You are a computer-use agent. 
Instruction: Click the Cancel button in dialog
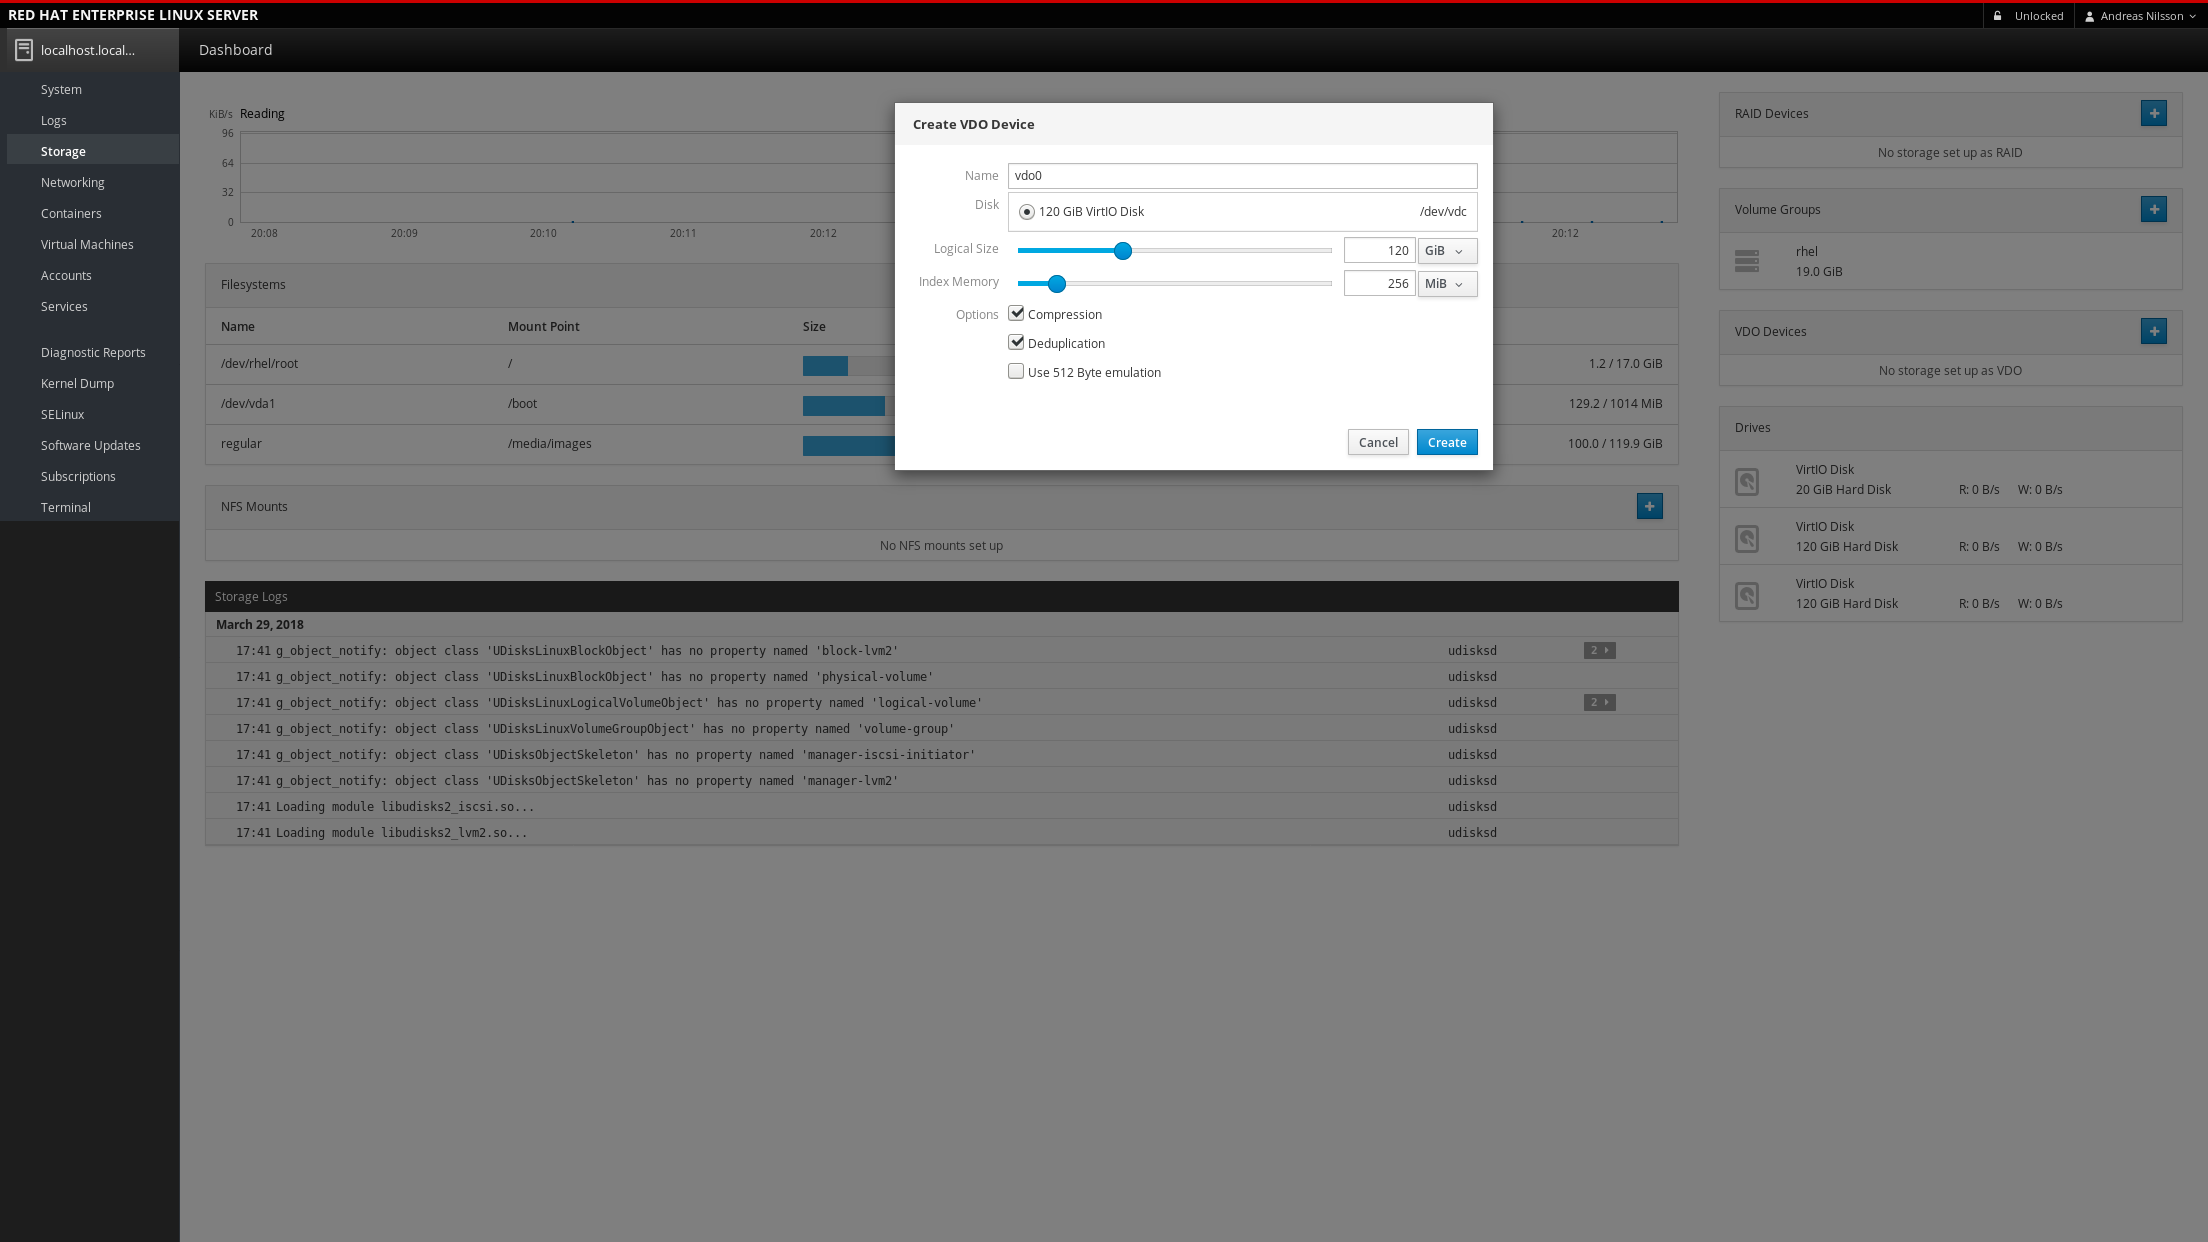(x=1377, y=442)
